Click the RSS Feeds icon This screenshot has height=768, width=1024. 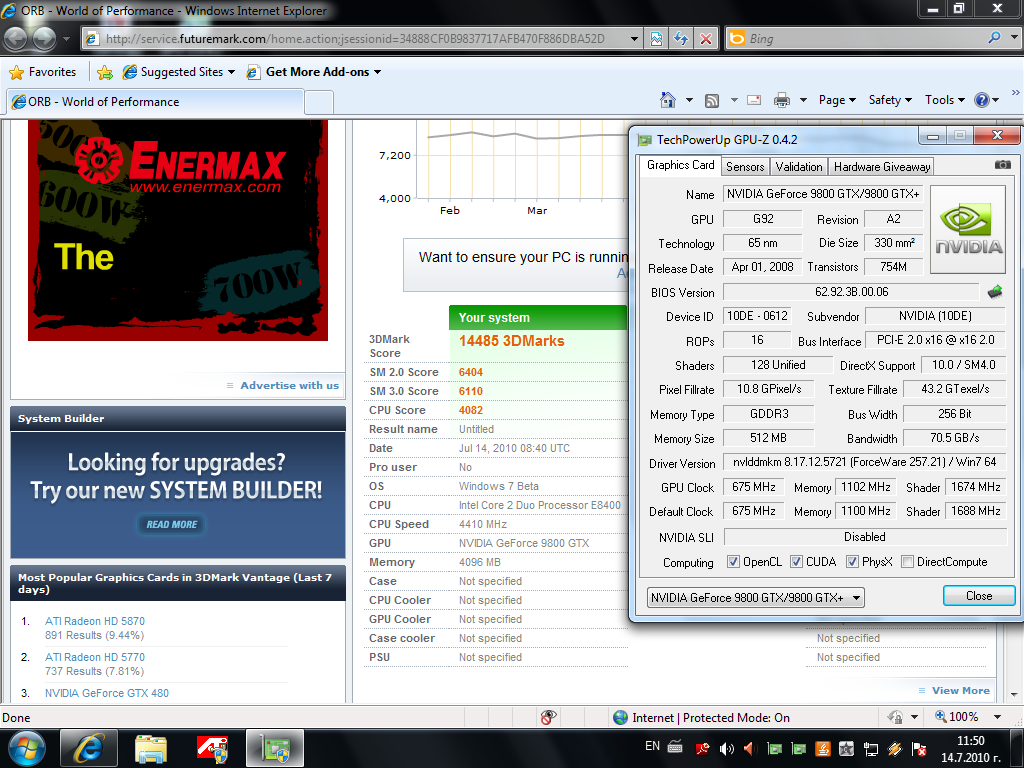pos(712,100)
